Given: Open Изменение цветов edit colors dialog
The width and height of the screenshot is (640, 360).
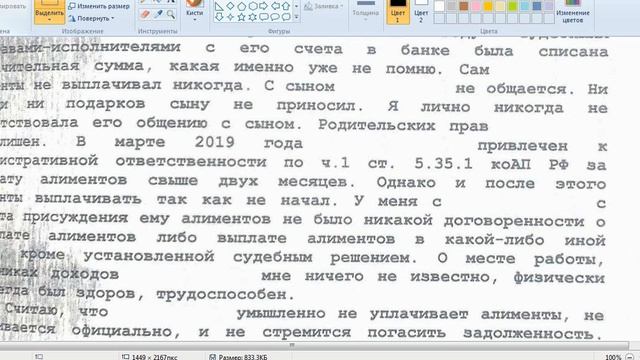Looking at the screenshot, I should (572, 11).
